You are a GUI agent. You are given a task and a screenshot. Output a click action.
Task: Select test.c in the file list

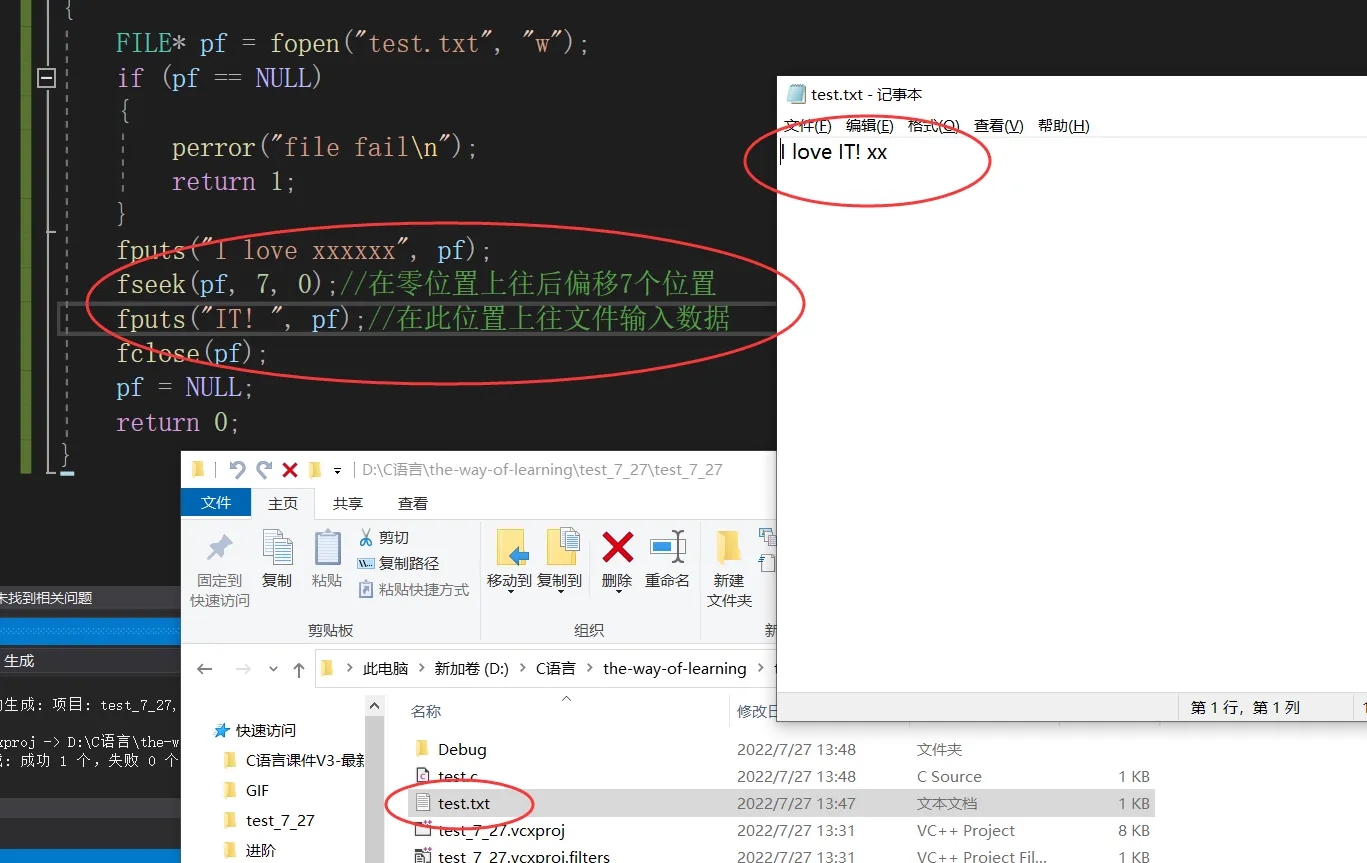tap(458, 776)
